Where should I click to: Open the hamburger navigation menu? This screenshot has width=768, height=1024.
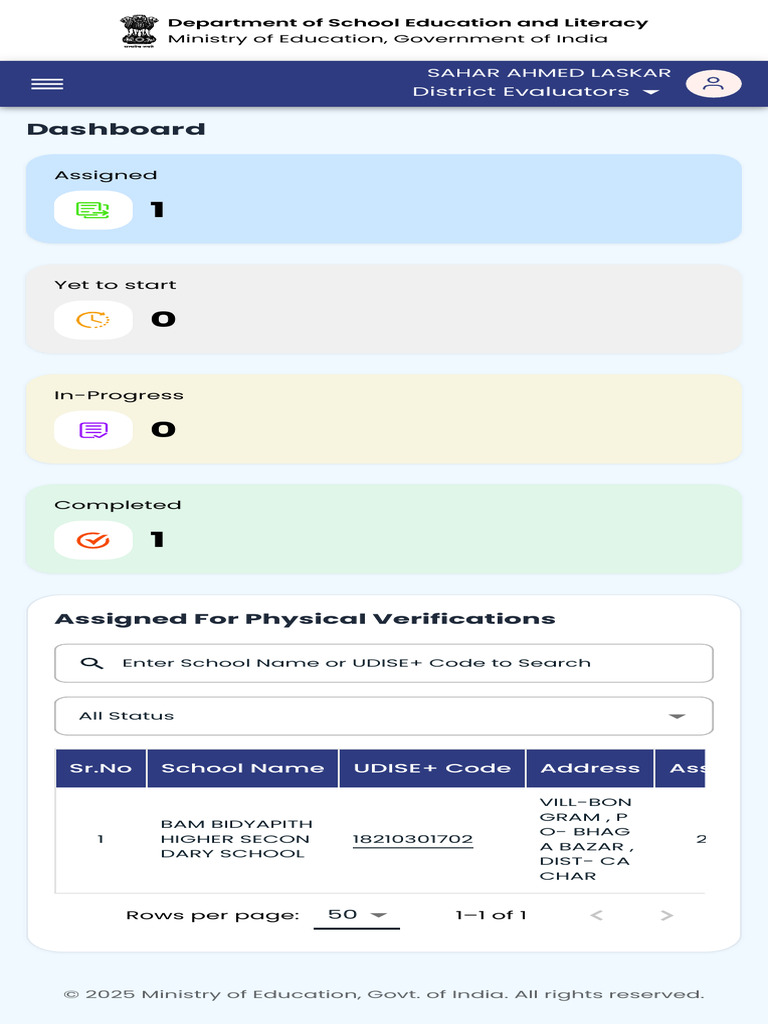point(47,84)
